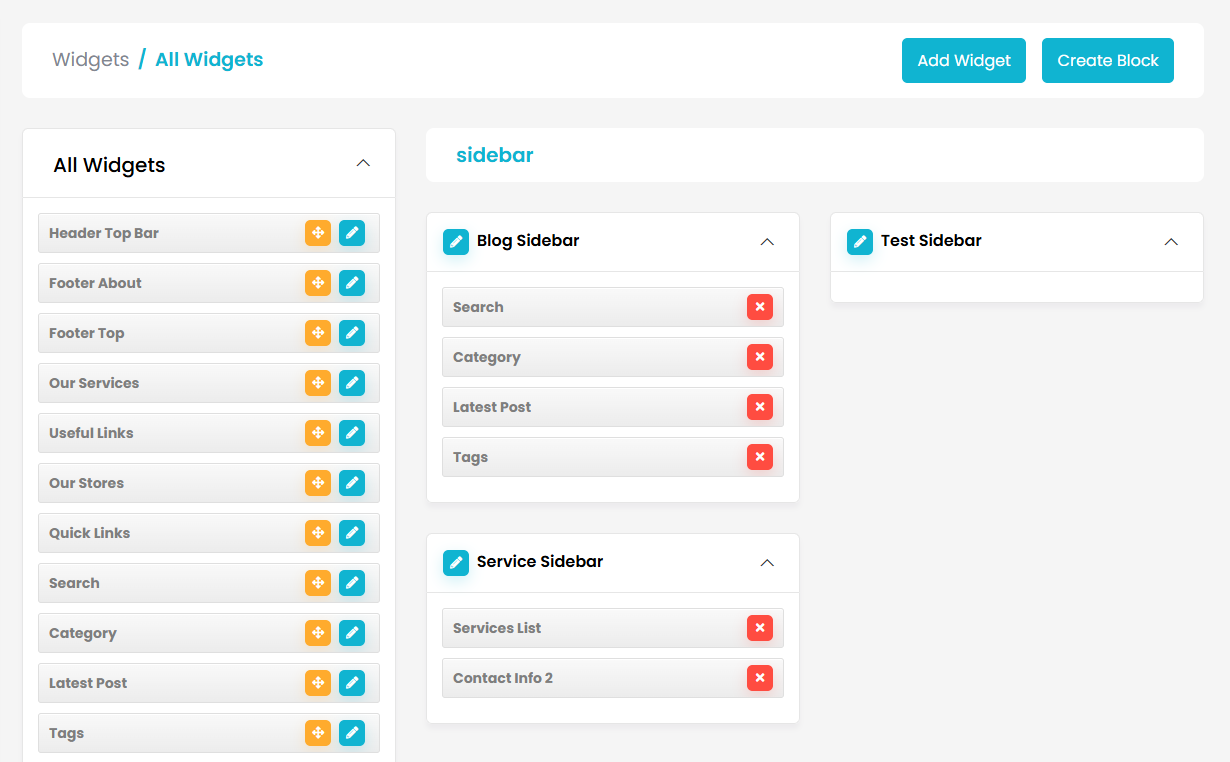
Task: Delete the Latest Post widget from Blog Sidebar
Action: pyautogui.click(x=760, y=407)
